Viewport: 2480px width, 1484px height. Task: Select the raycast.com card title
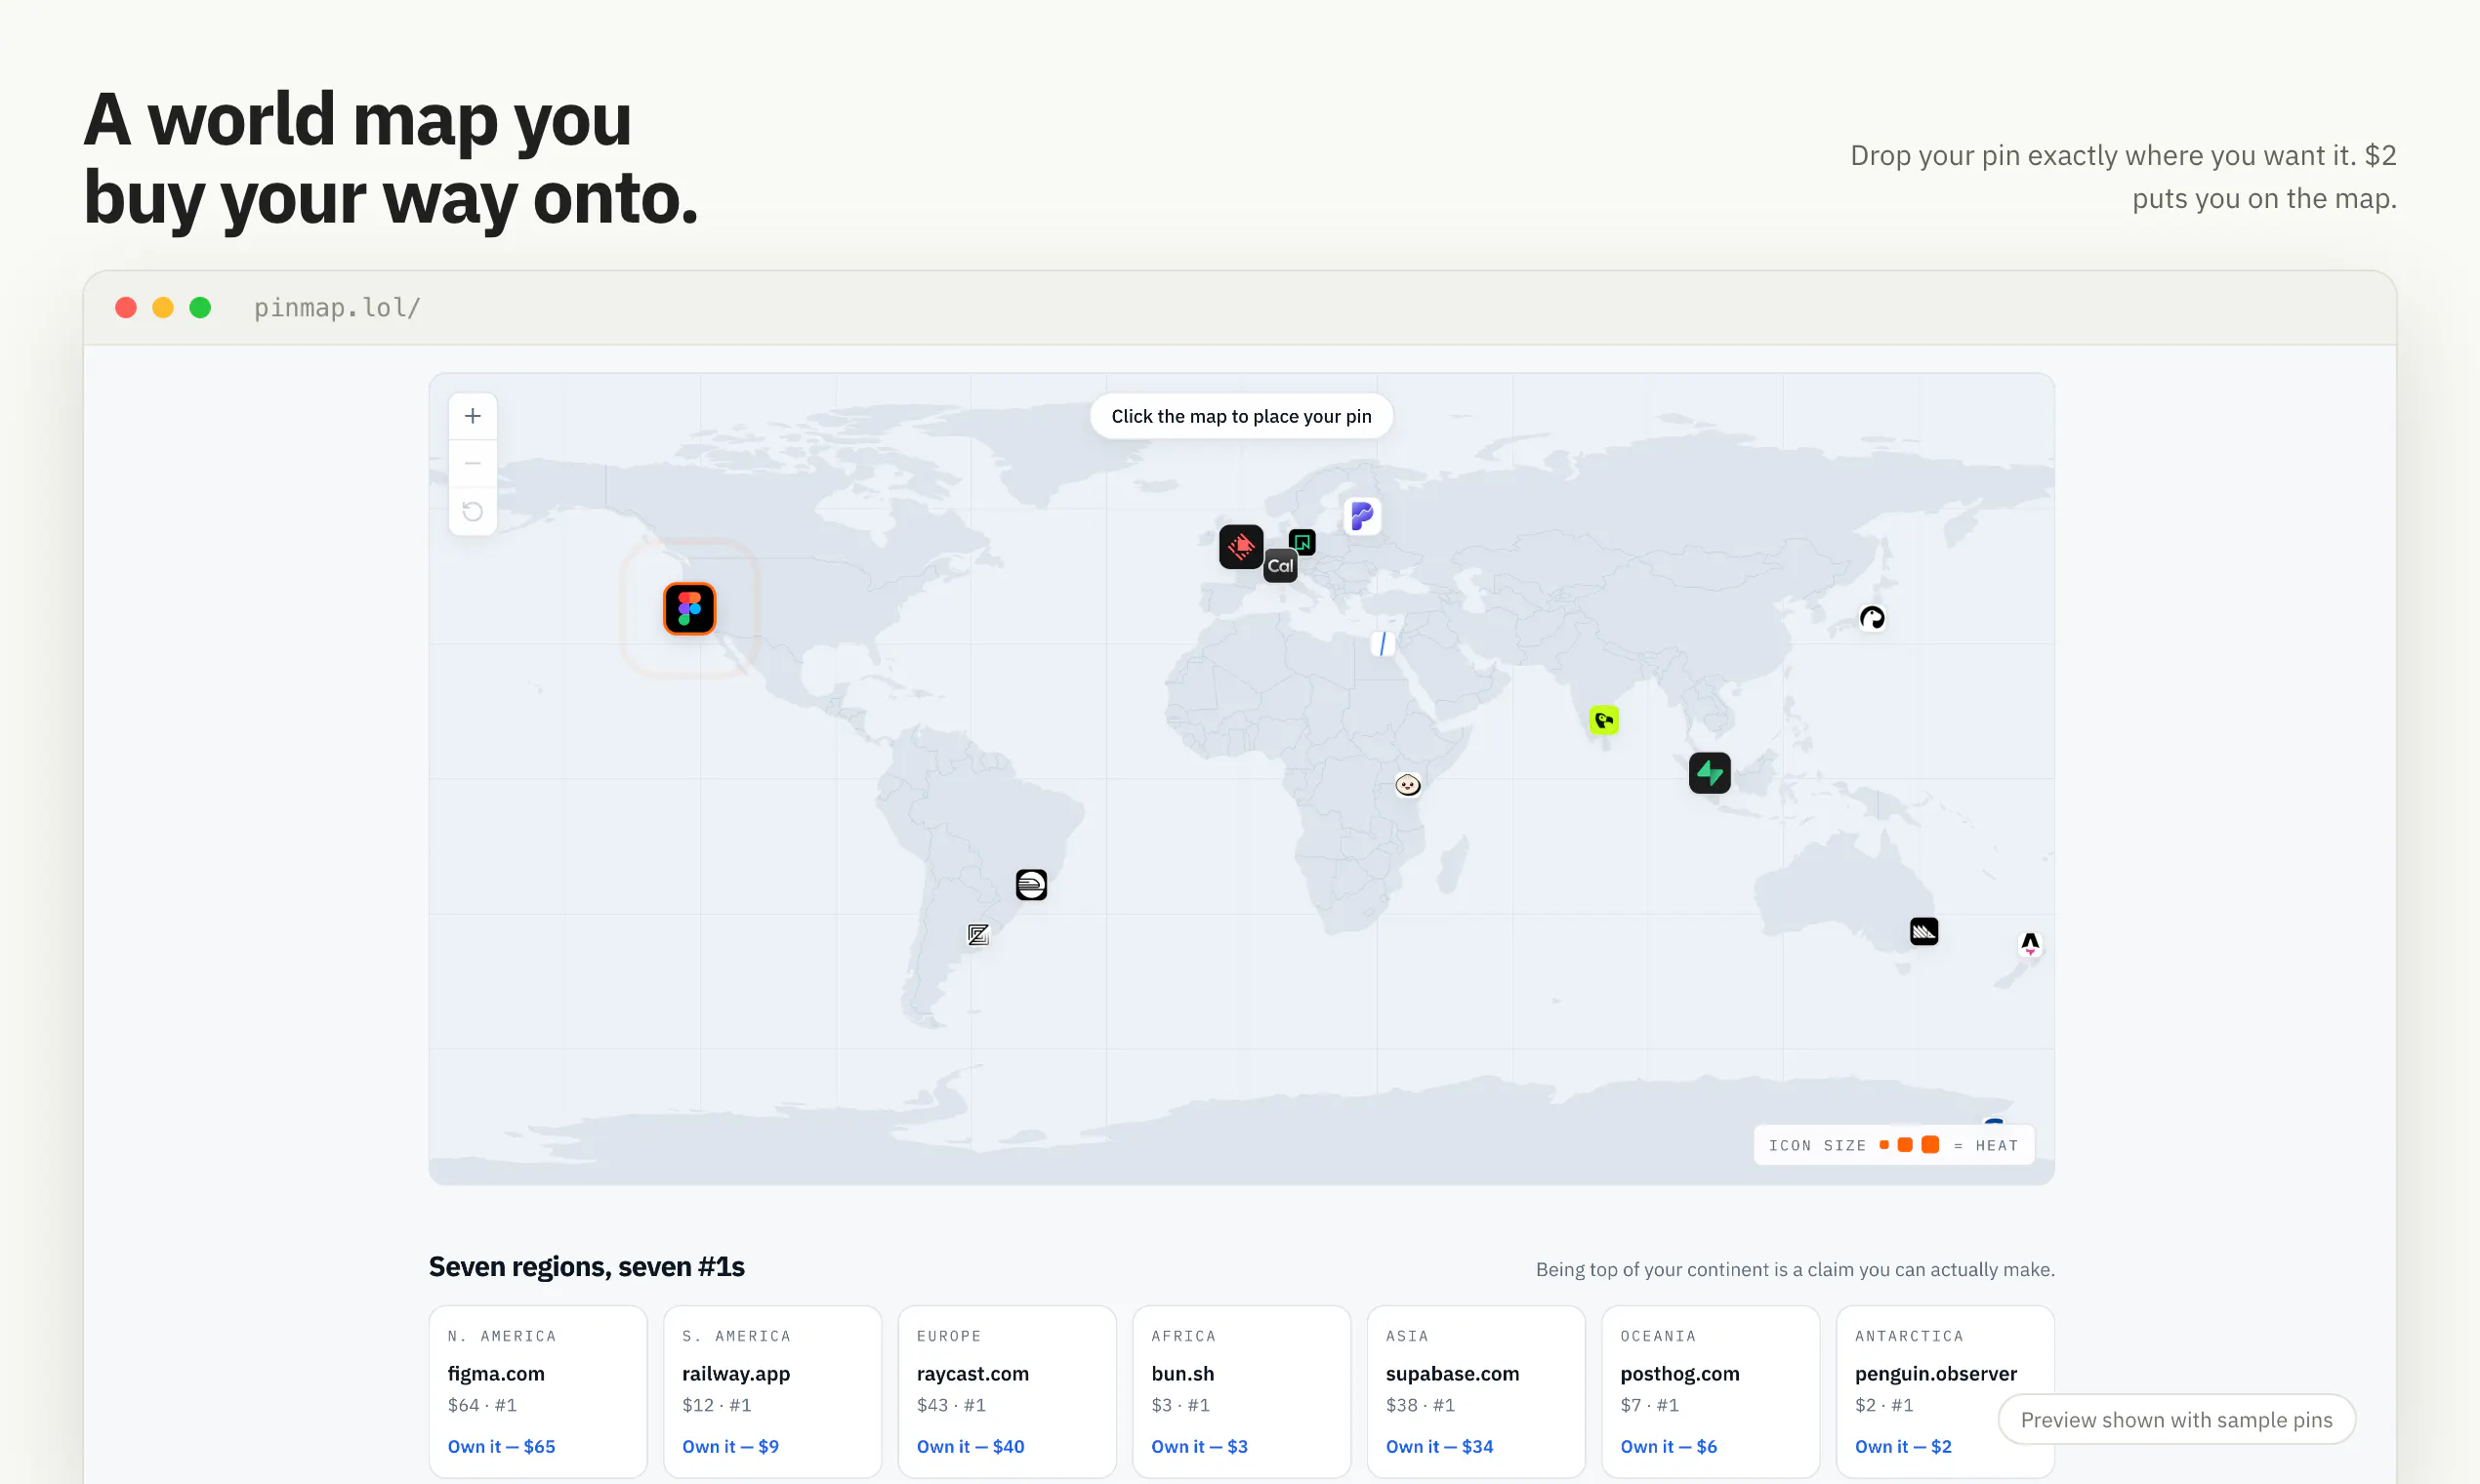pos(972,1373)
